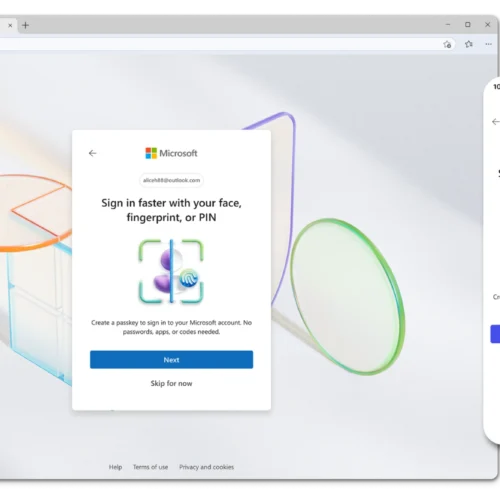Open a new browser tab with plus icon
The height and width of the screenshot is (500, 500).
pyautogui.click(x=25, y=25)
